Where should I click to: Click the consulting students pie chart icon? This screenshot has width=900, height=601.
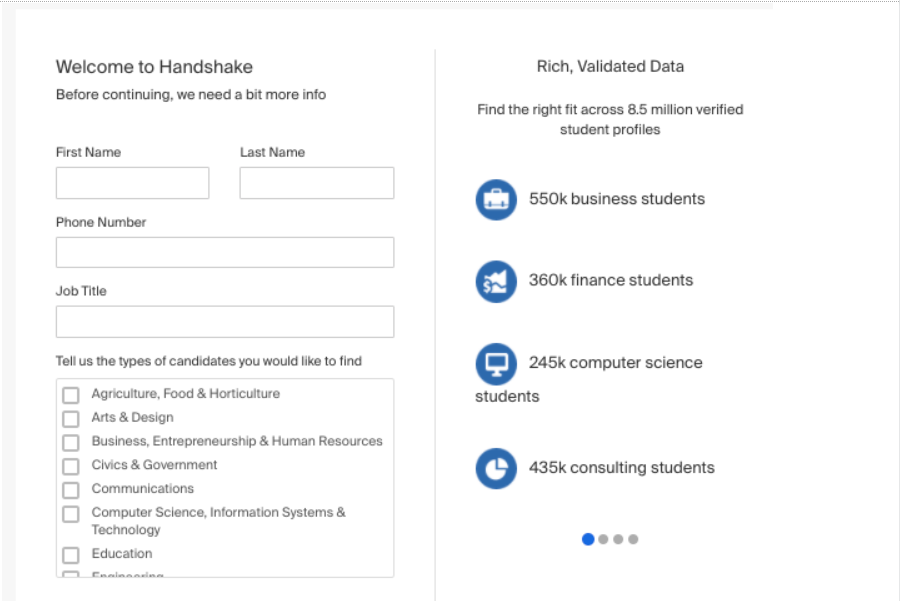coord(496,468)
